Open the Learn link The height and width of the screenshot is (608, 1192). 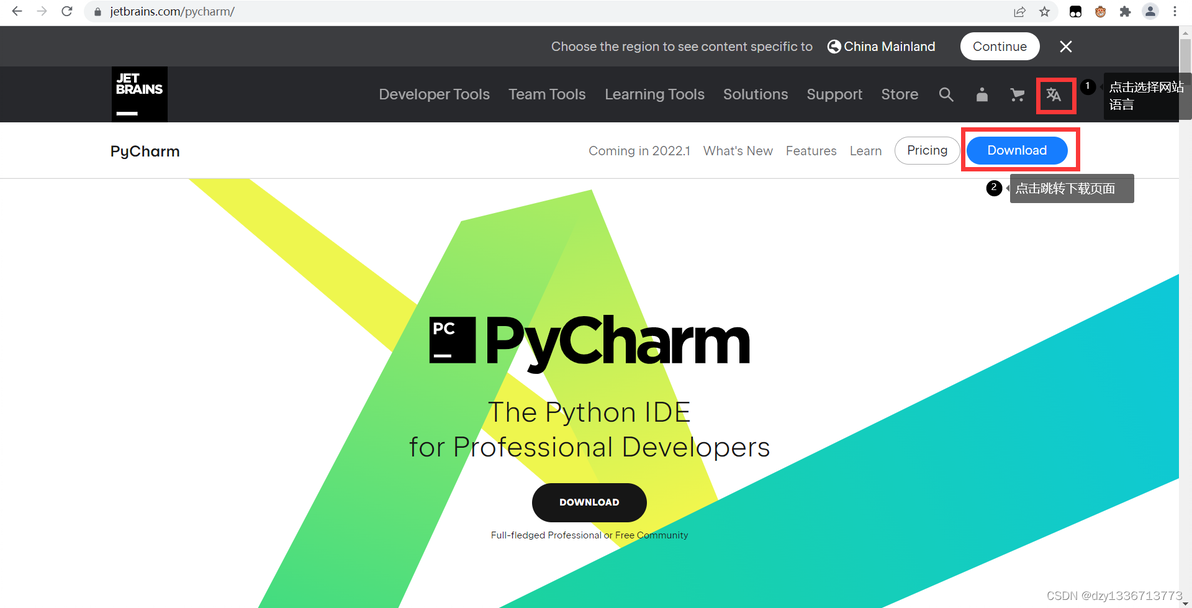click(x=866, y=150)
